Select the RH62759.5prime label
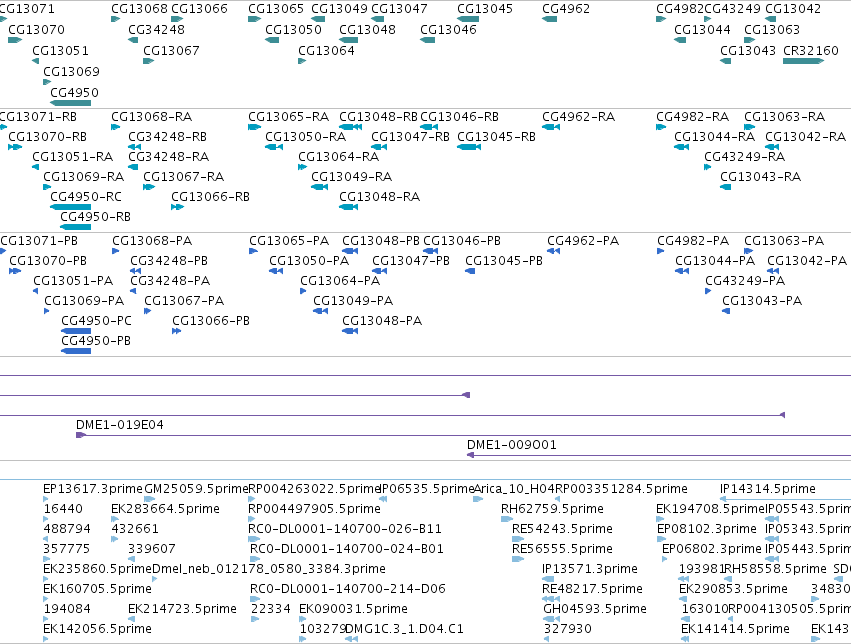 pos(552,508)
